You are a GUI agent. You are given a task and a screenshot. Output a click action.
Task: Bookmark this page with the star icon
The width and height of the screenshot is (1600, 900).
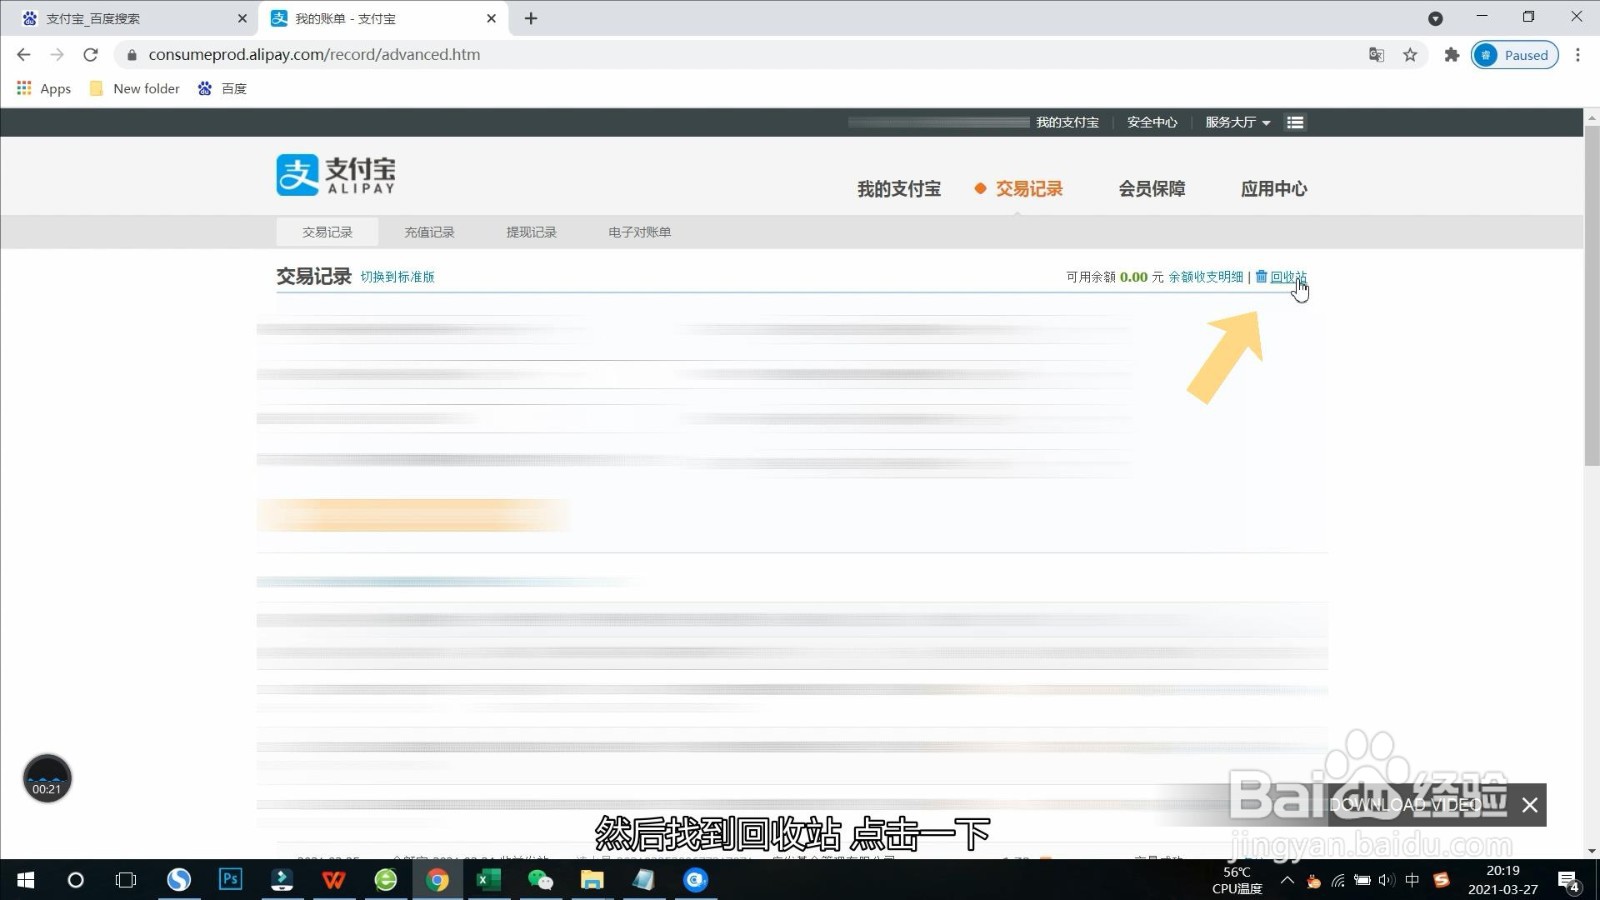click(1410, 55)
